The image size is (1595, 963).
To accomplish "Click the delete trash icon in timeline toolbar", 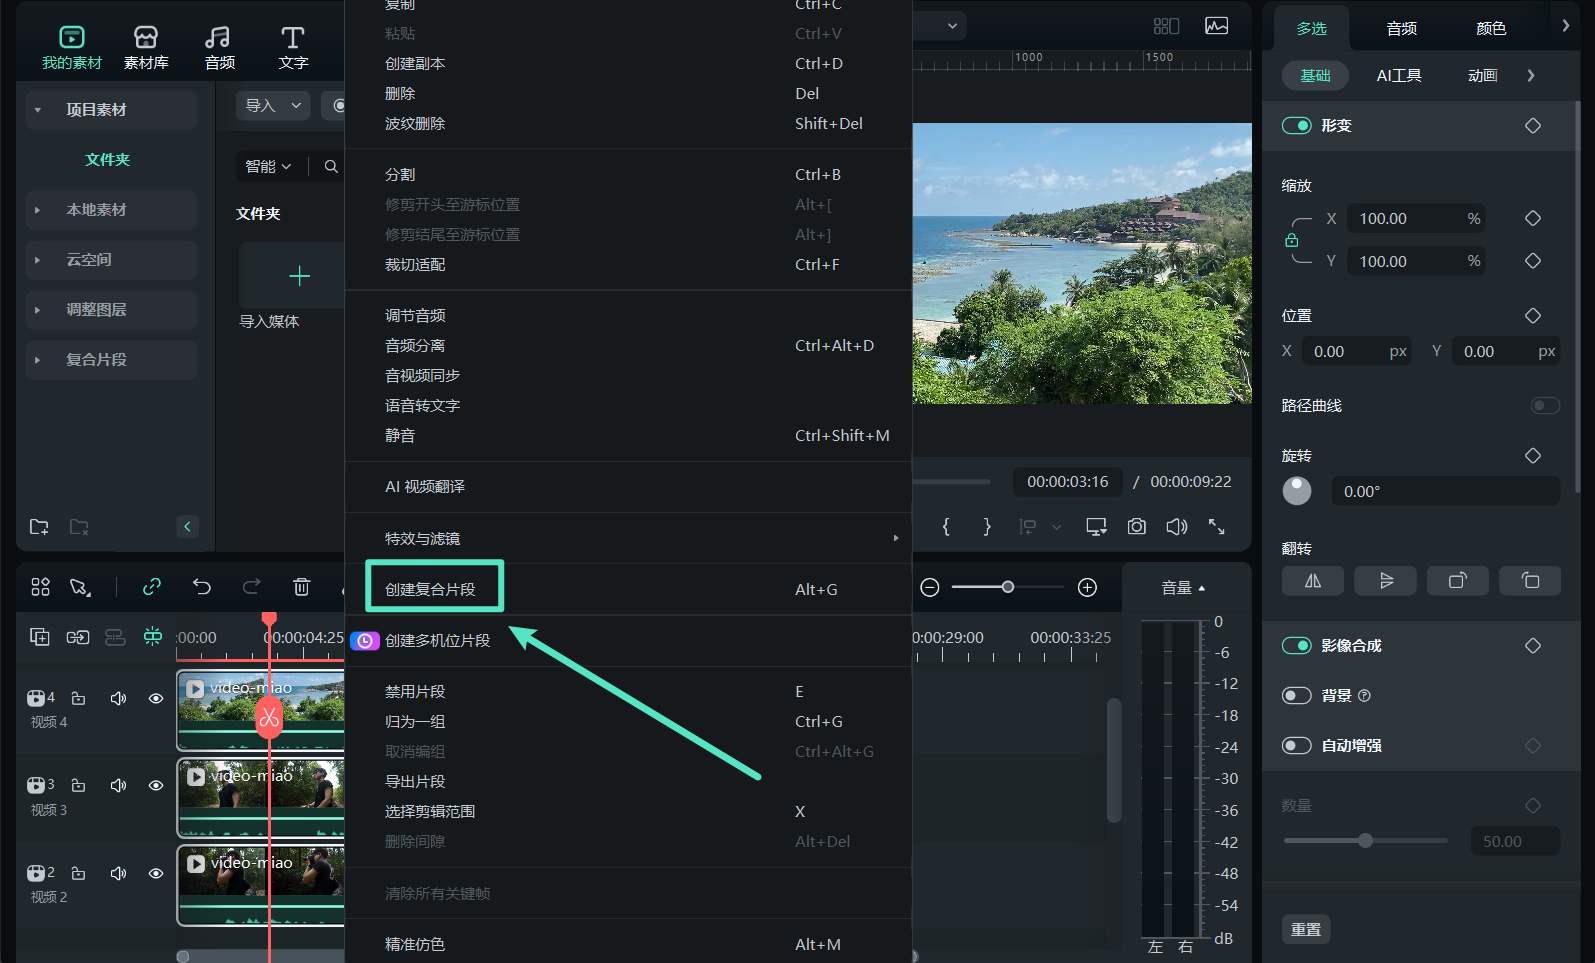I will 302,587.
